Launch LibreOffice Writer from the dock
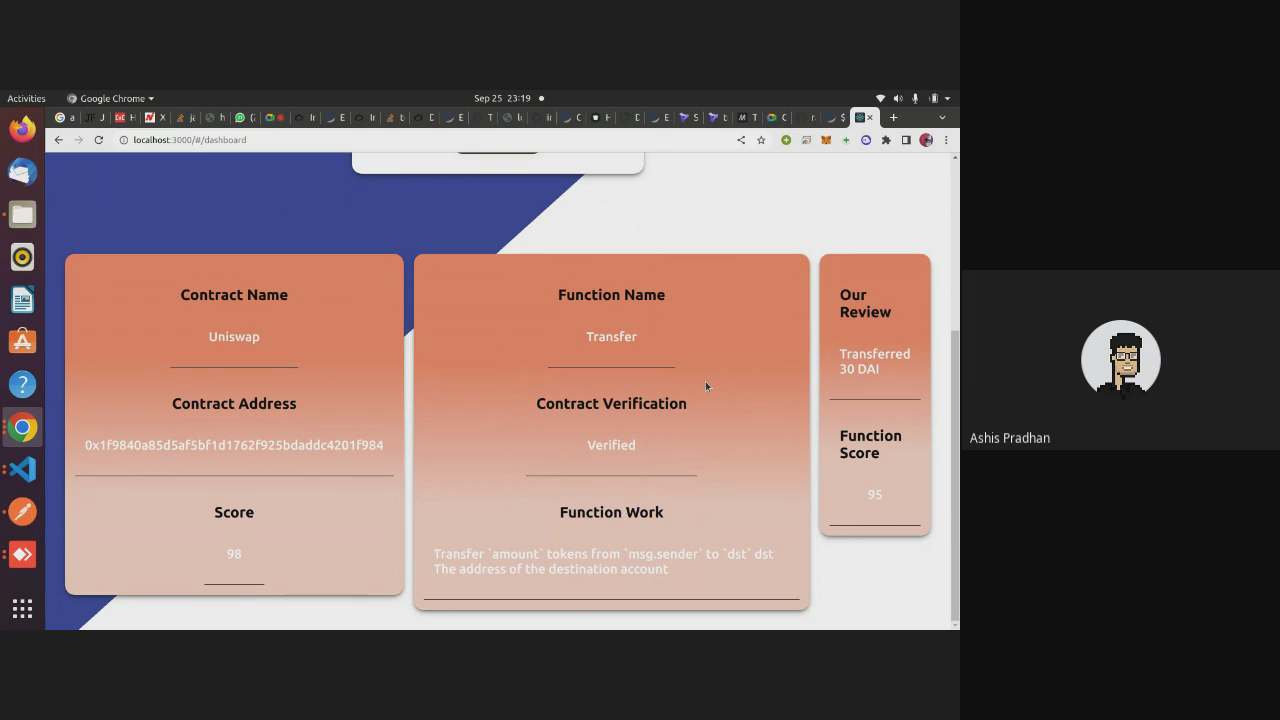This screenshot has height=720, width=1280. (22, 299)
